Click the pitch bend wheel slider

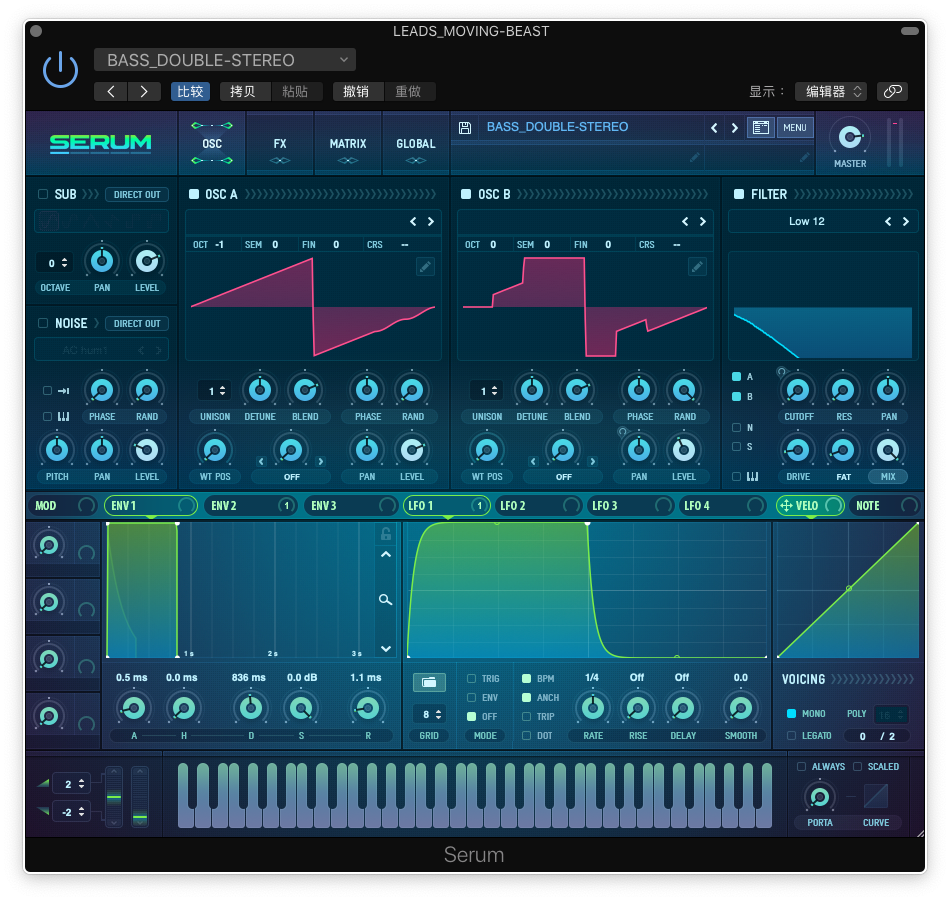pyautogui.click(x=114, y=796)
